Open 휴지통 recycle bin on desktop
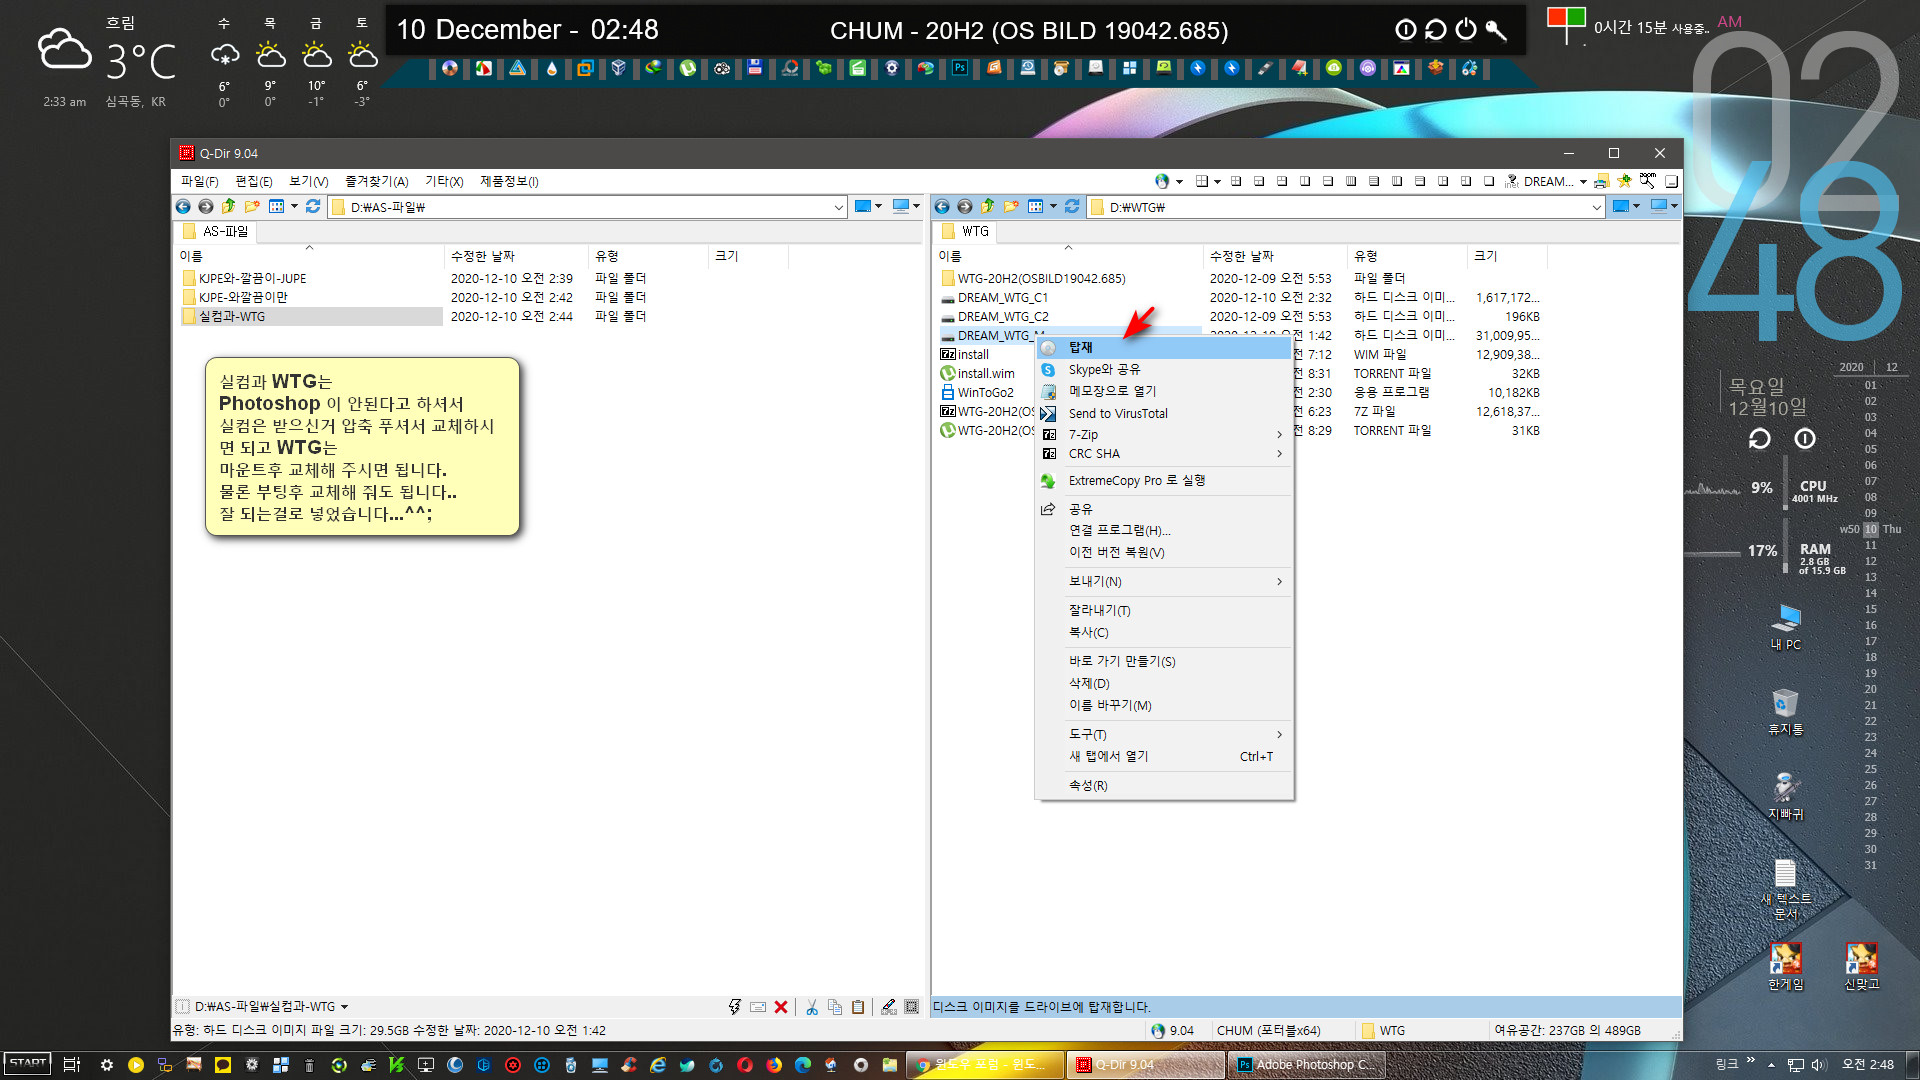The height and width of the screenshot is (1080, 1920). coord(1786,712)
